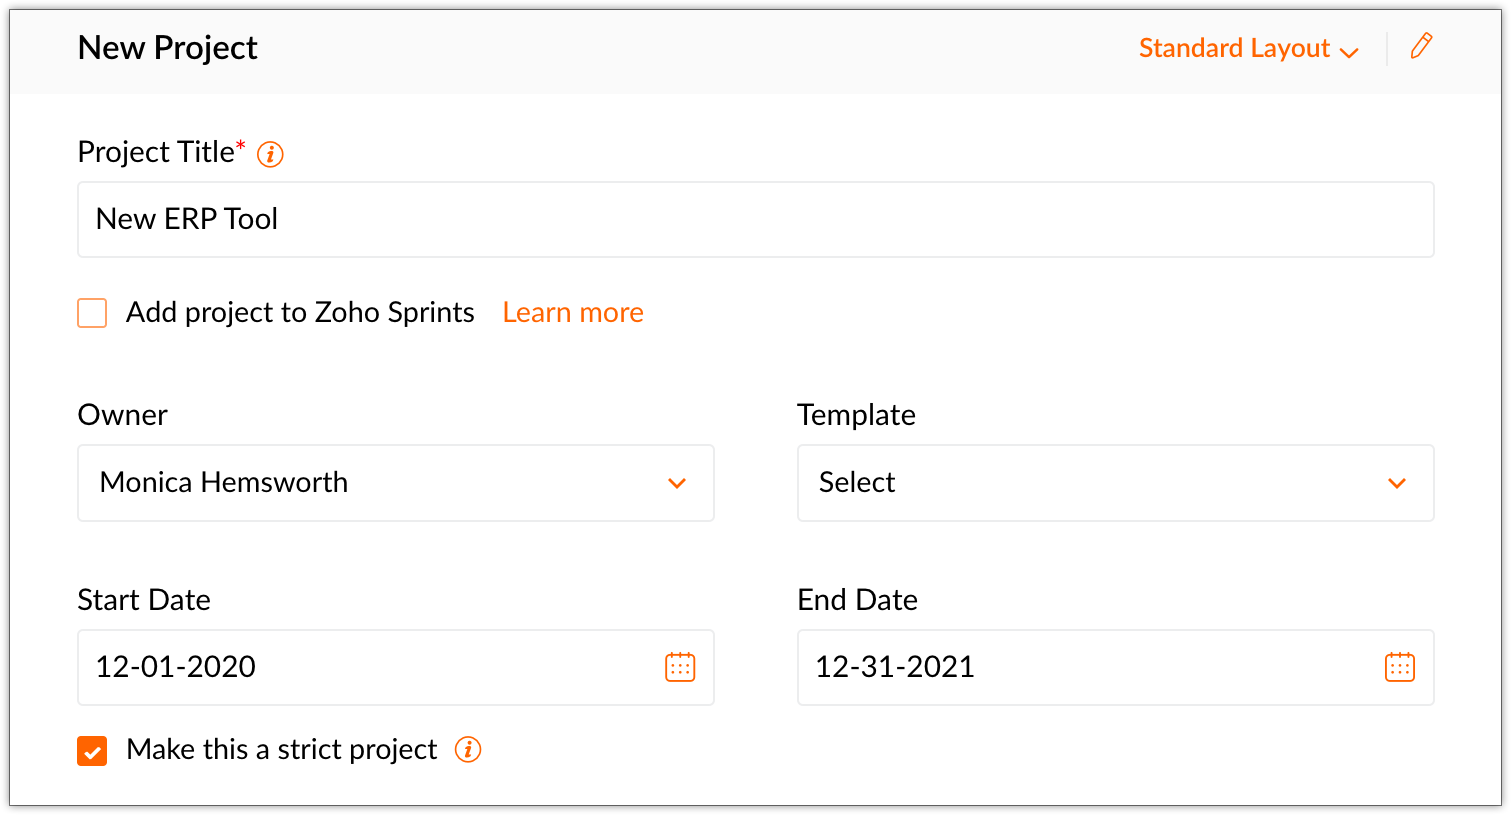Click info icon next to strict project
The width and height of the screenshot is (1511, 815).
pyautogui.click(x=468, y=749)
